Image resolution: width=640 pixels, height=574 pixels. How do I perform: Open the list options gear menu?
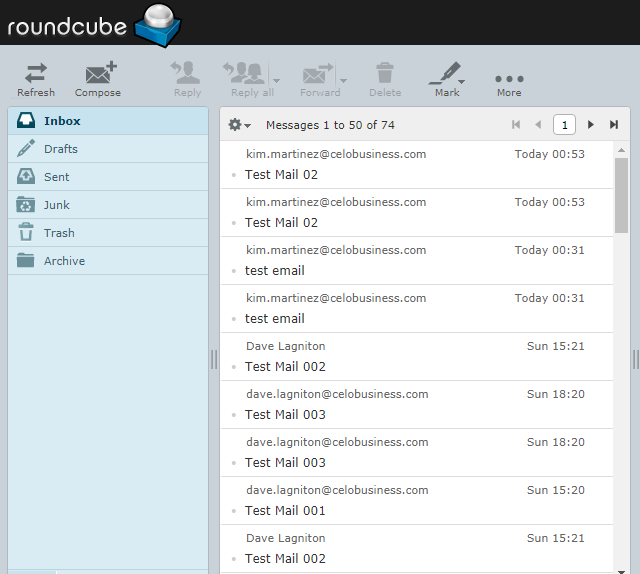[x=239, y=125]
